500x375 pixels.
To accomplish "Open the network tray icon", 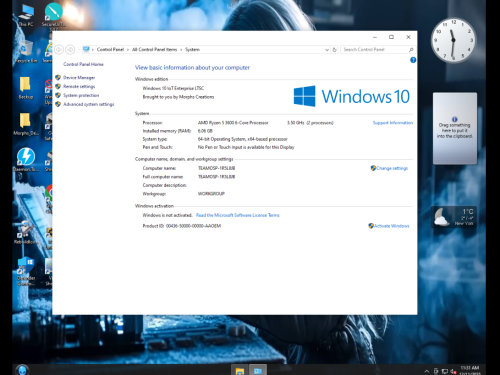I will (x=444, y=371).
